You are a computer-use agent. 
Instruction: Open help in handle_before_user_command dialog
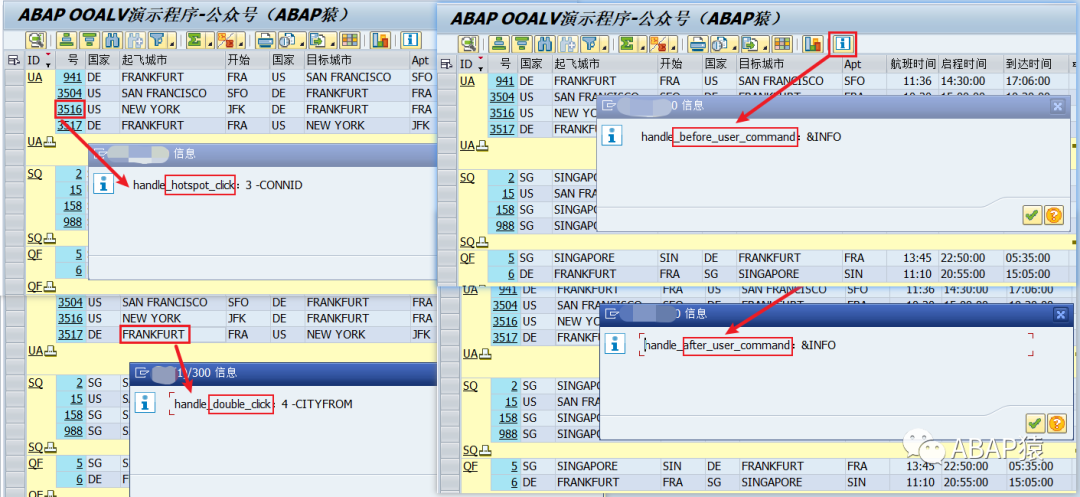tap(1054, 215)
